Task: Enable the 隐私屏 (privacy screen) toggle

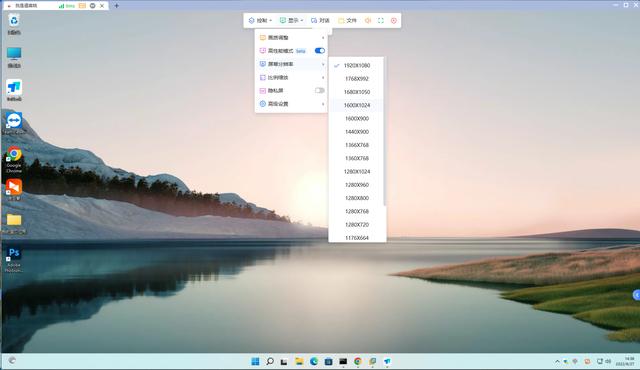Action: pos(320,91)
